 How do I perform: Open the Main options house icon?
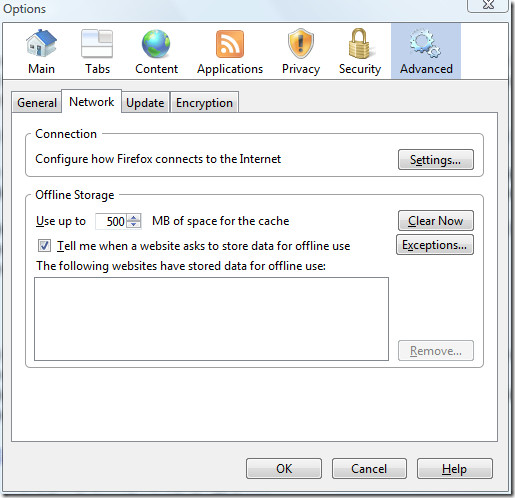(x=41, y=43)
